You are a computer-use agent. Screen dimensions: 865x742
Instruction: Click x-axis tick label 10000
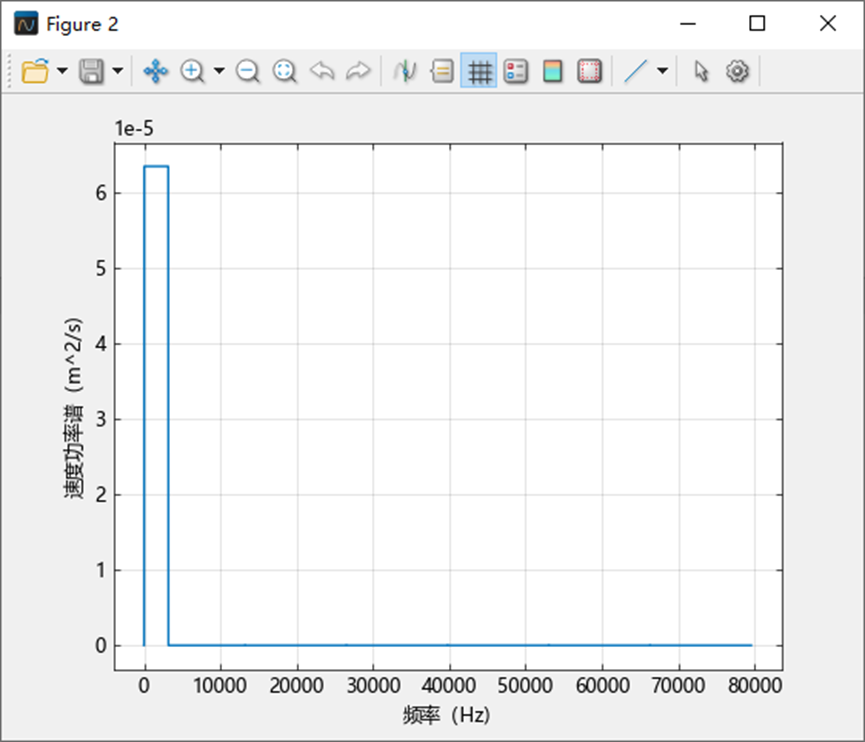[x=220, y=686]
